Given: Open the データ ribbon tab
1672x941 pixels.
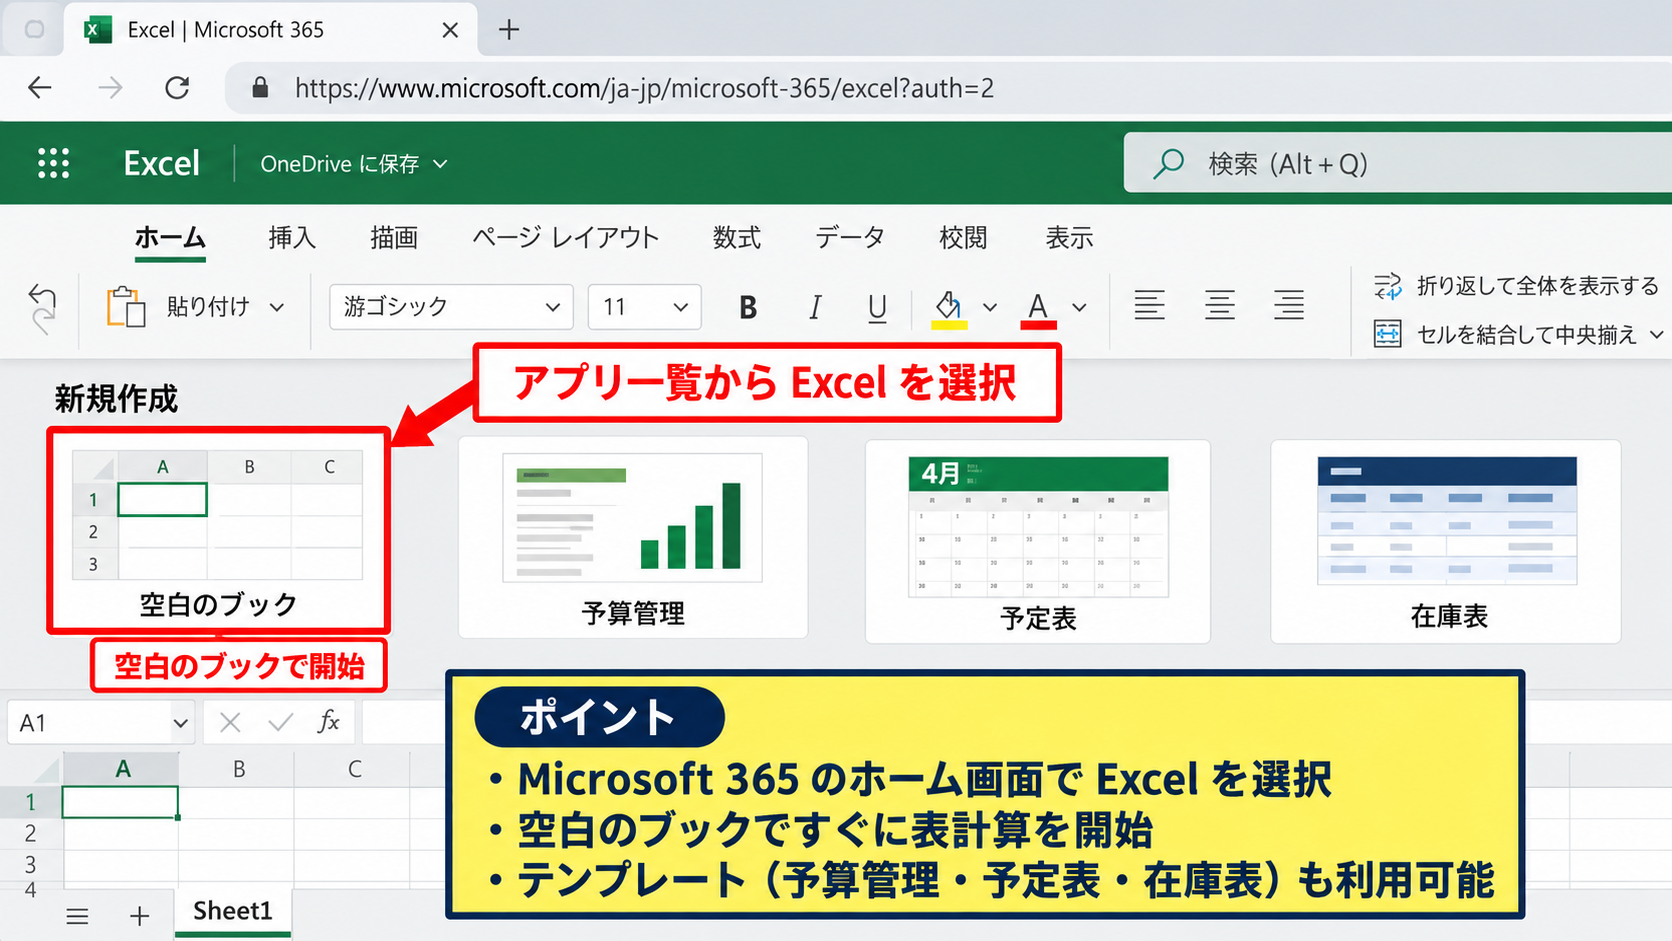Looking at the screenshot, I should (x=850, y=238).
